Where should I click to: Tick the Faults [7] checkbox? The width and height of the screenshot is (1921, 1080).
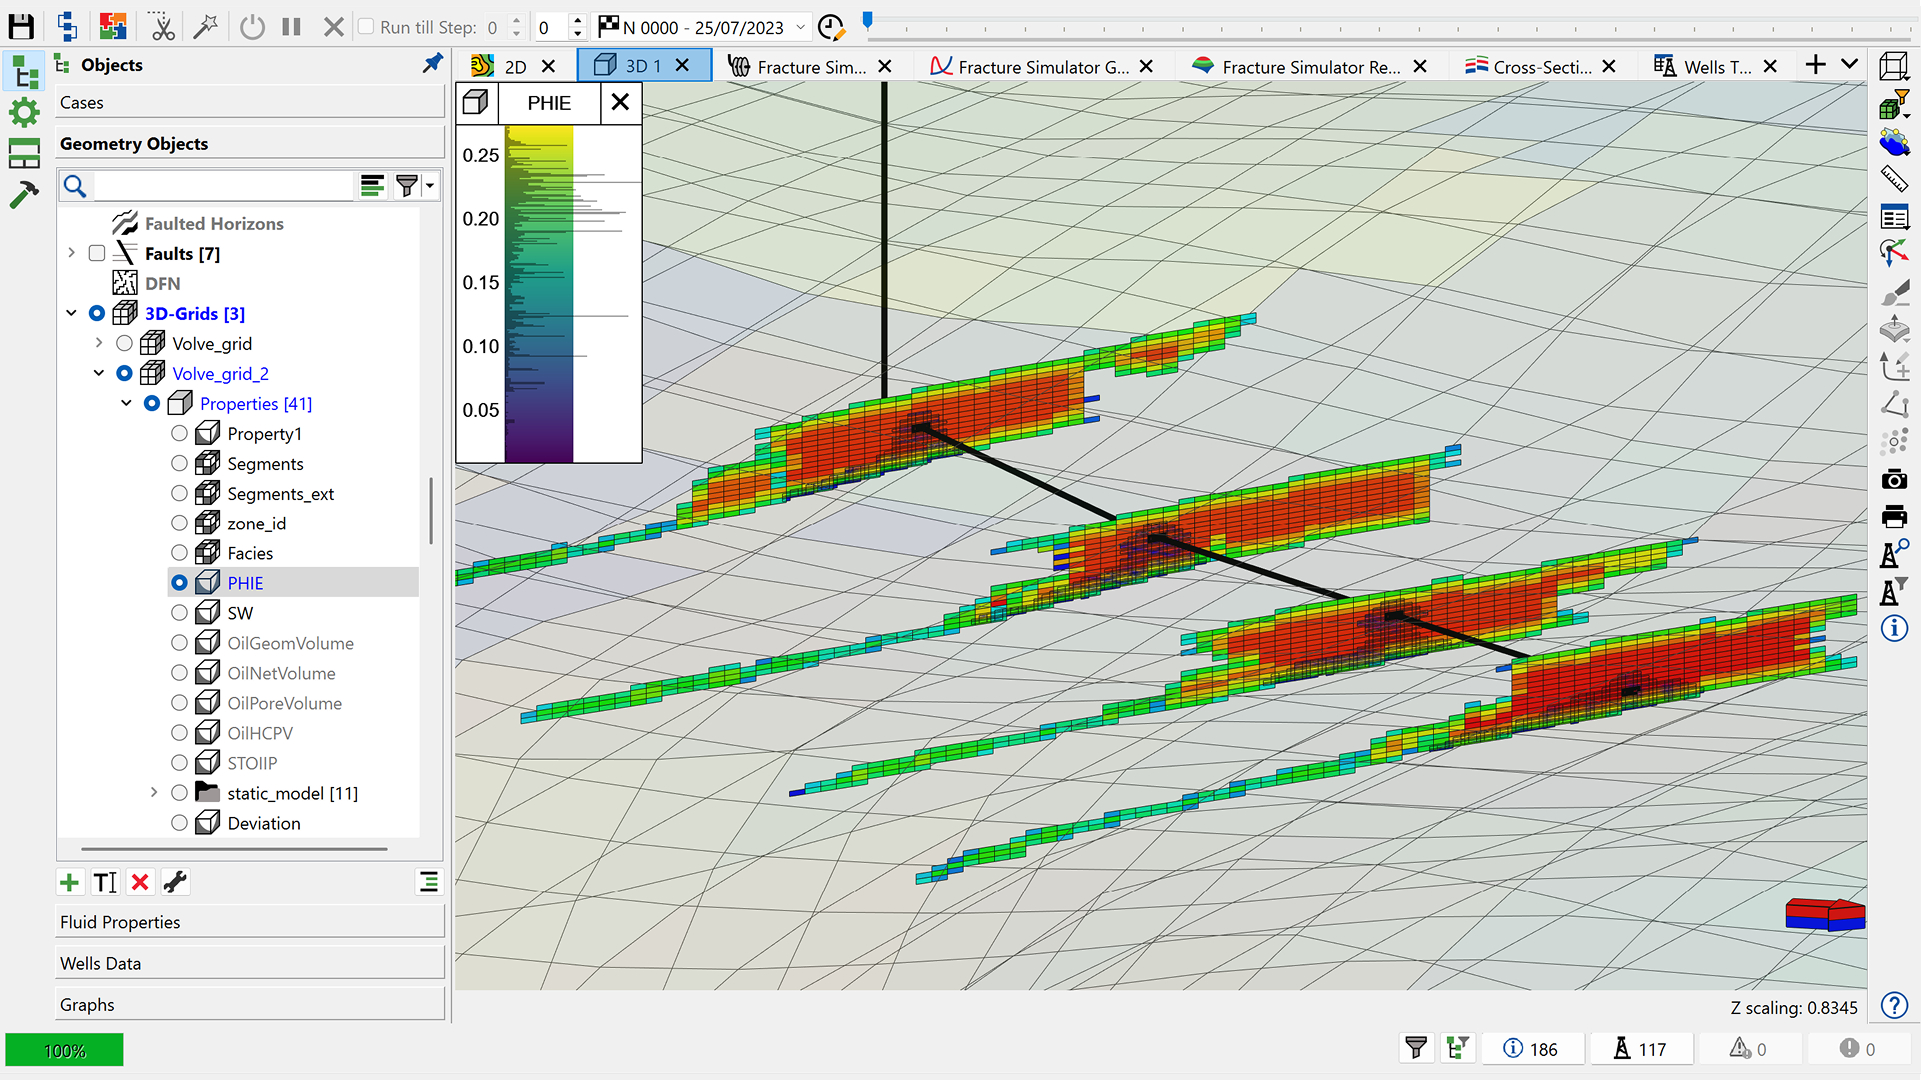(x=97, y=253)
